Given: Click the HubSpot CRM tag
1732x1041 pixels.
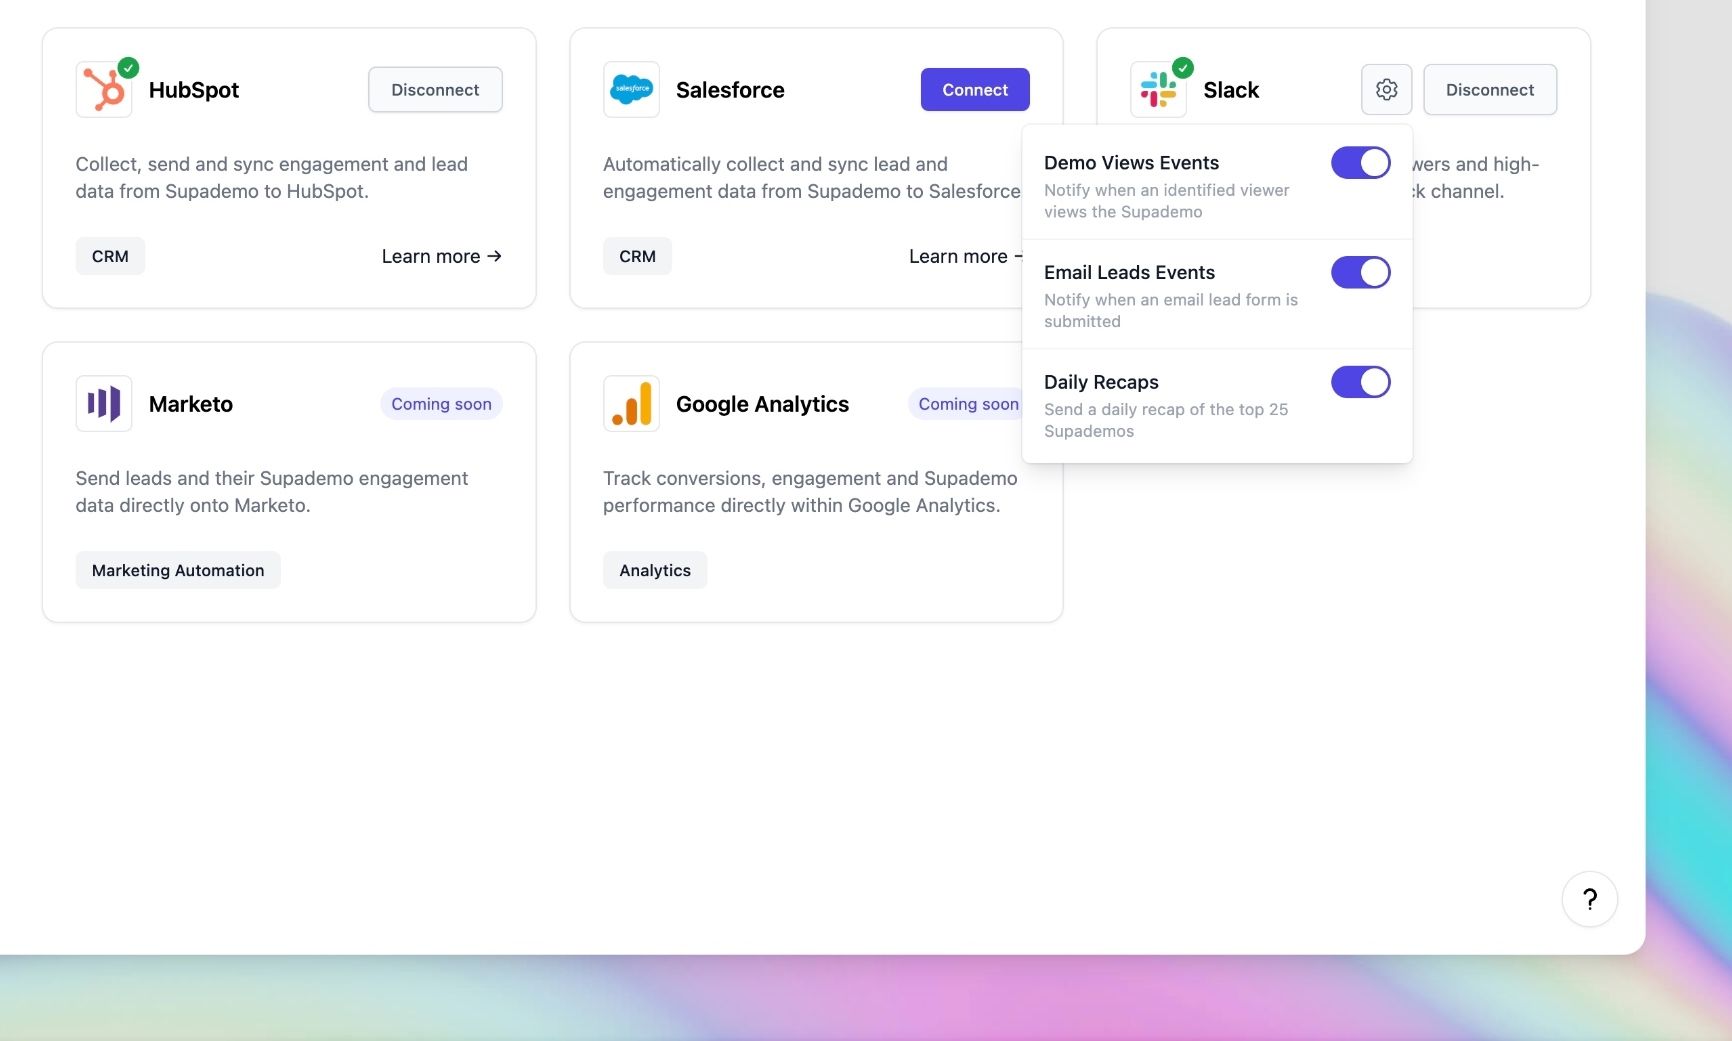Looking at the screenshot, I should click(x=110, y=256).
